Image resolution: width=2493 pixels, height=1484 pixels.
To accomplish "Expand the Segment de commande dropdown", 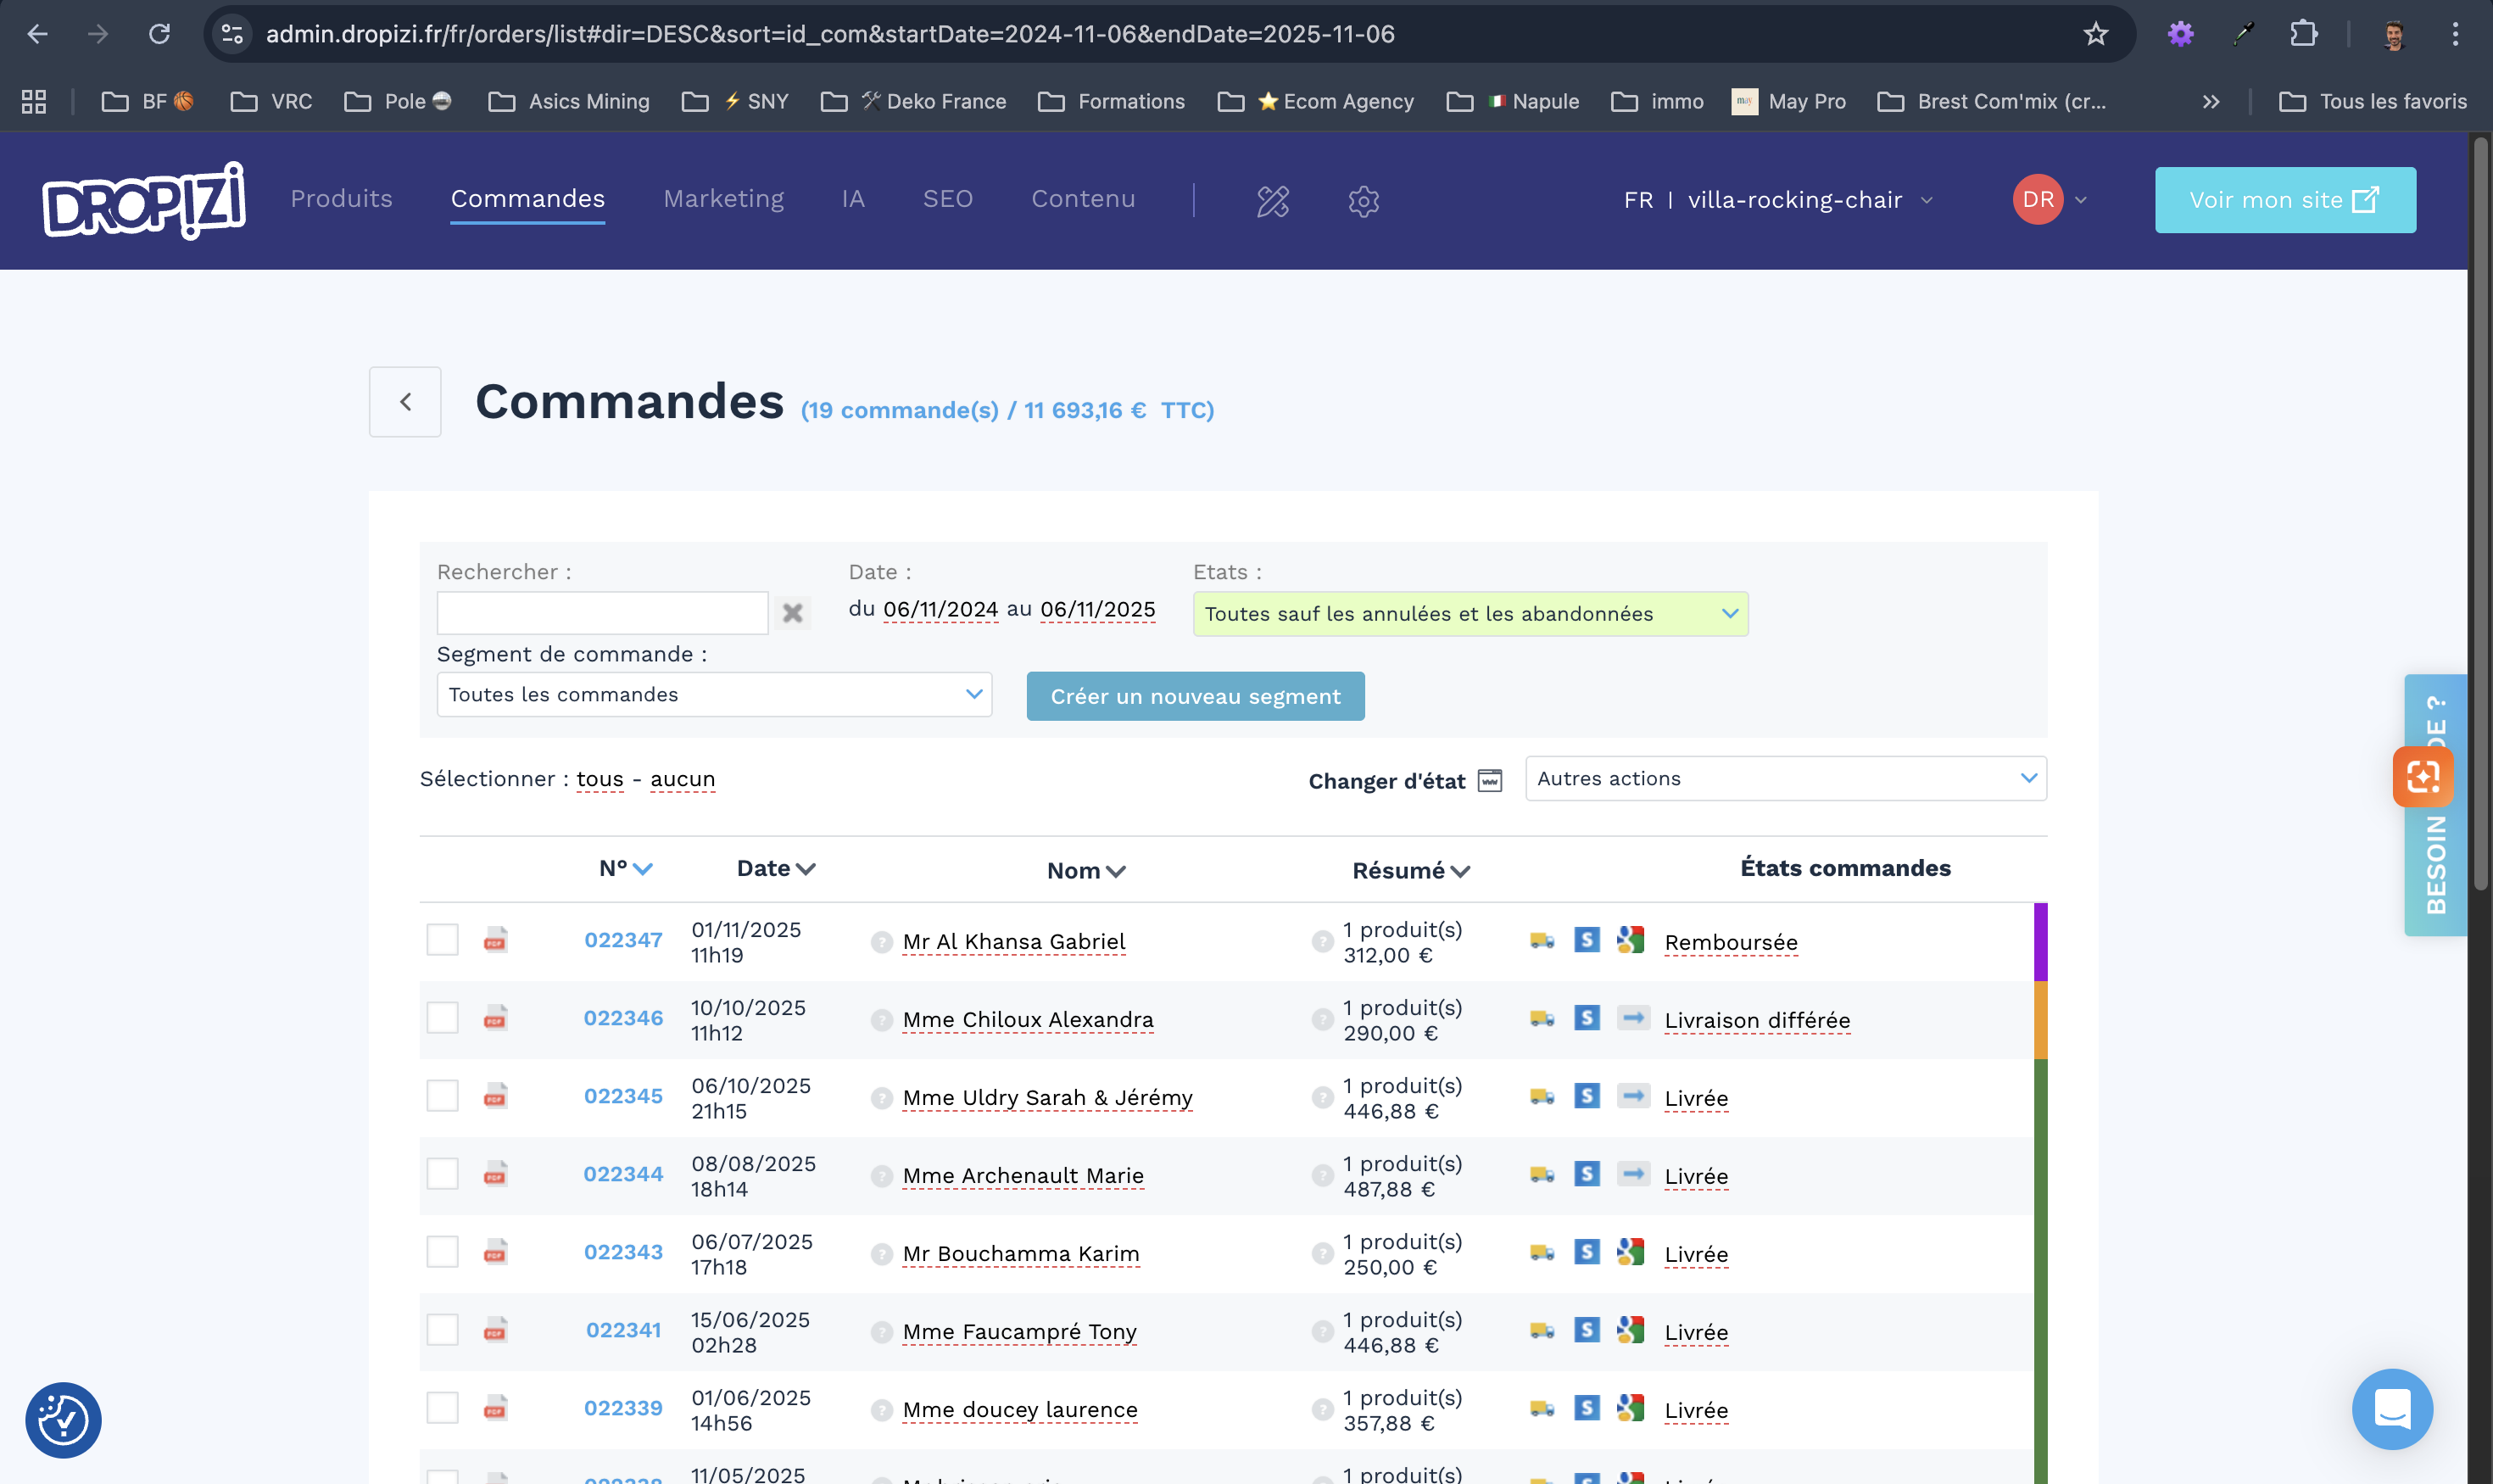I will point(714,695).
